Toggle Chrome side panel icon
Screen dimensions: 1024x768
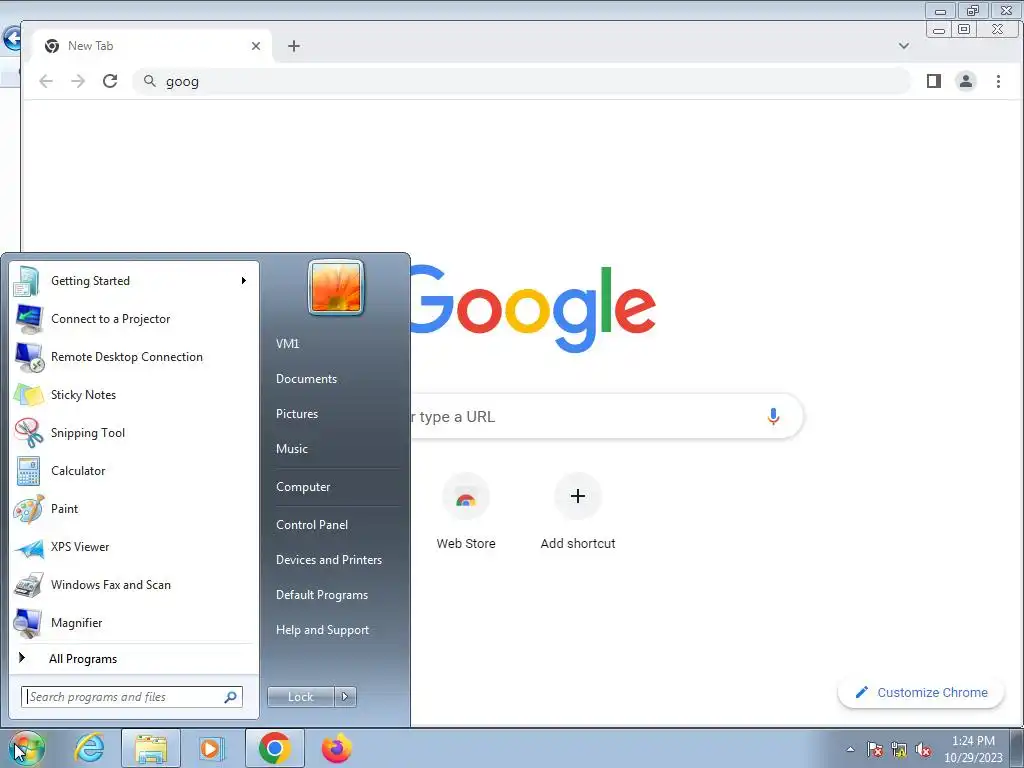coord(934,81)
